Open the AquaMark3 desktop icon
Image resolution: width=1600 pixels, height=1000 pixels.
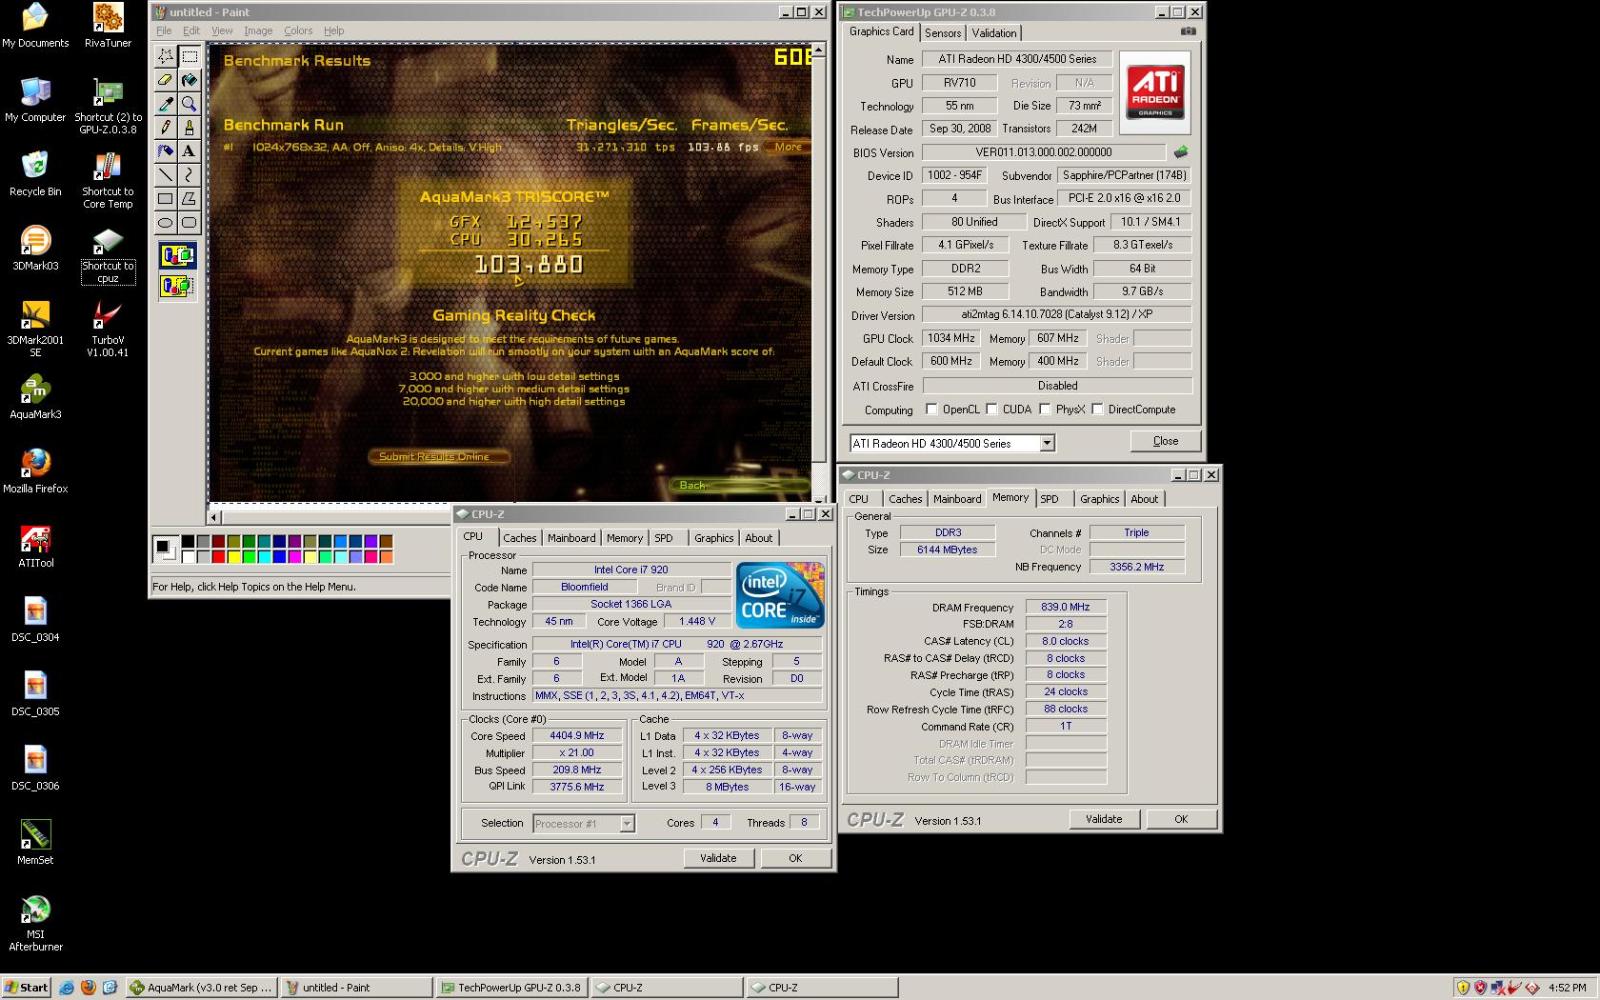pyautogui.click(x=35, y=397)
